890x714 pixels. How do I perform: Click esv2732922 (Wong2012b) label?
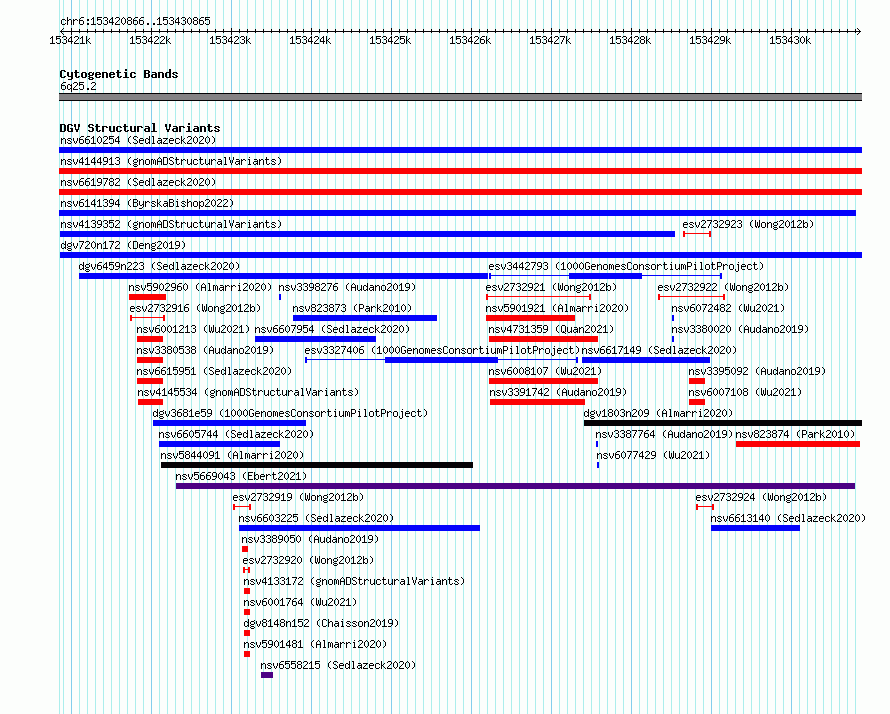(723, 287)
